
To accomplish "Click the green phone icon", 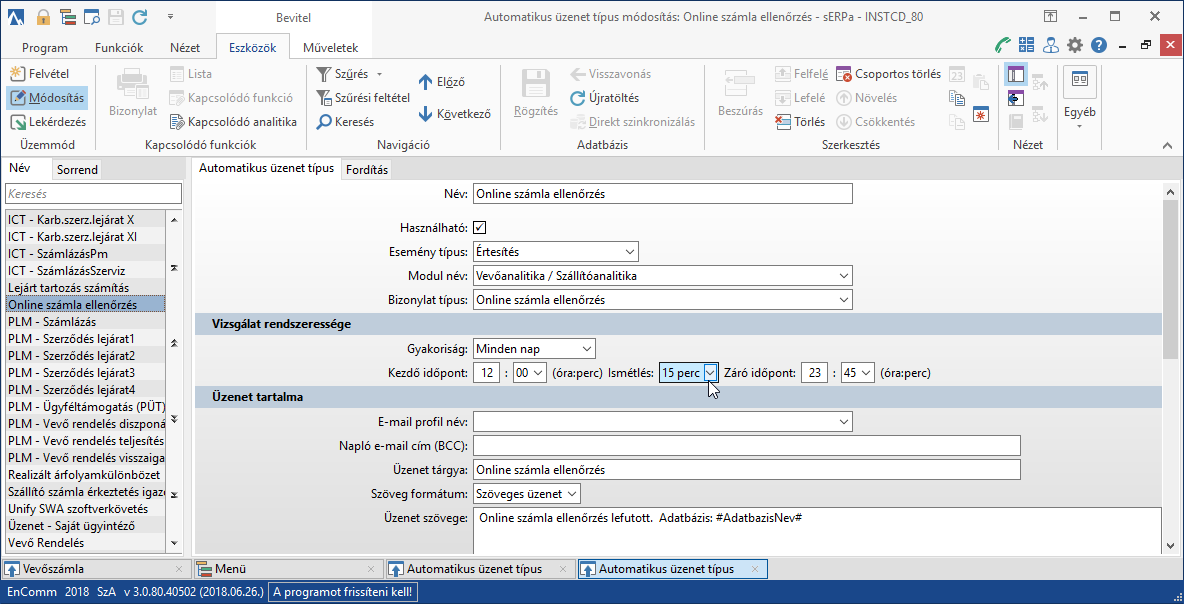I will [1003, 45].
